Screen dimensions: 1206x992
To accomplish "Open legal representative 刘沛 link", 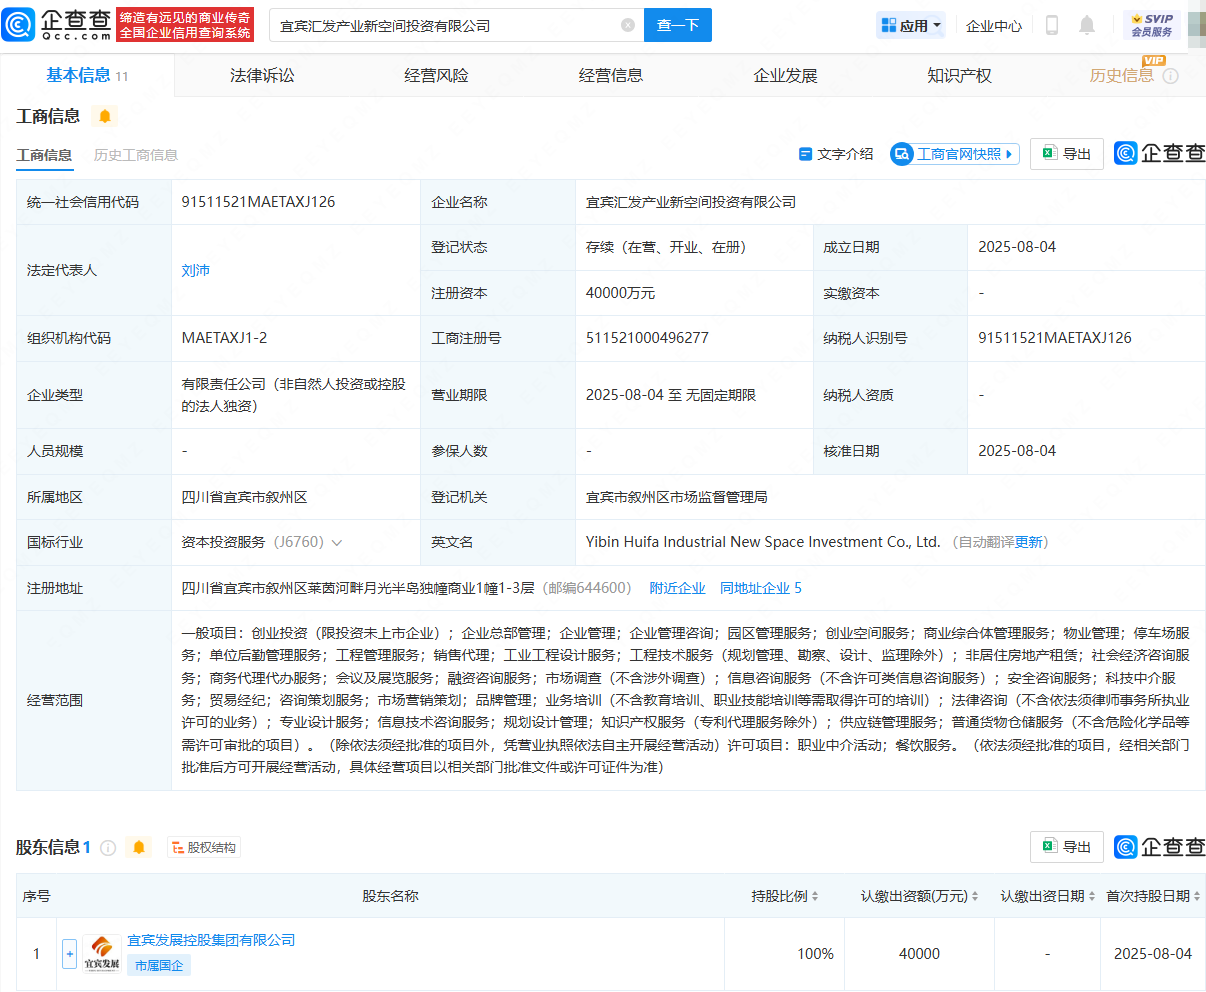I will (x=196, y=270).
